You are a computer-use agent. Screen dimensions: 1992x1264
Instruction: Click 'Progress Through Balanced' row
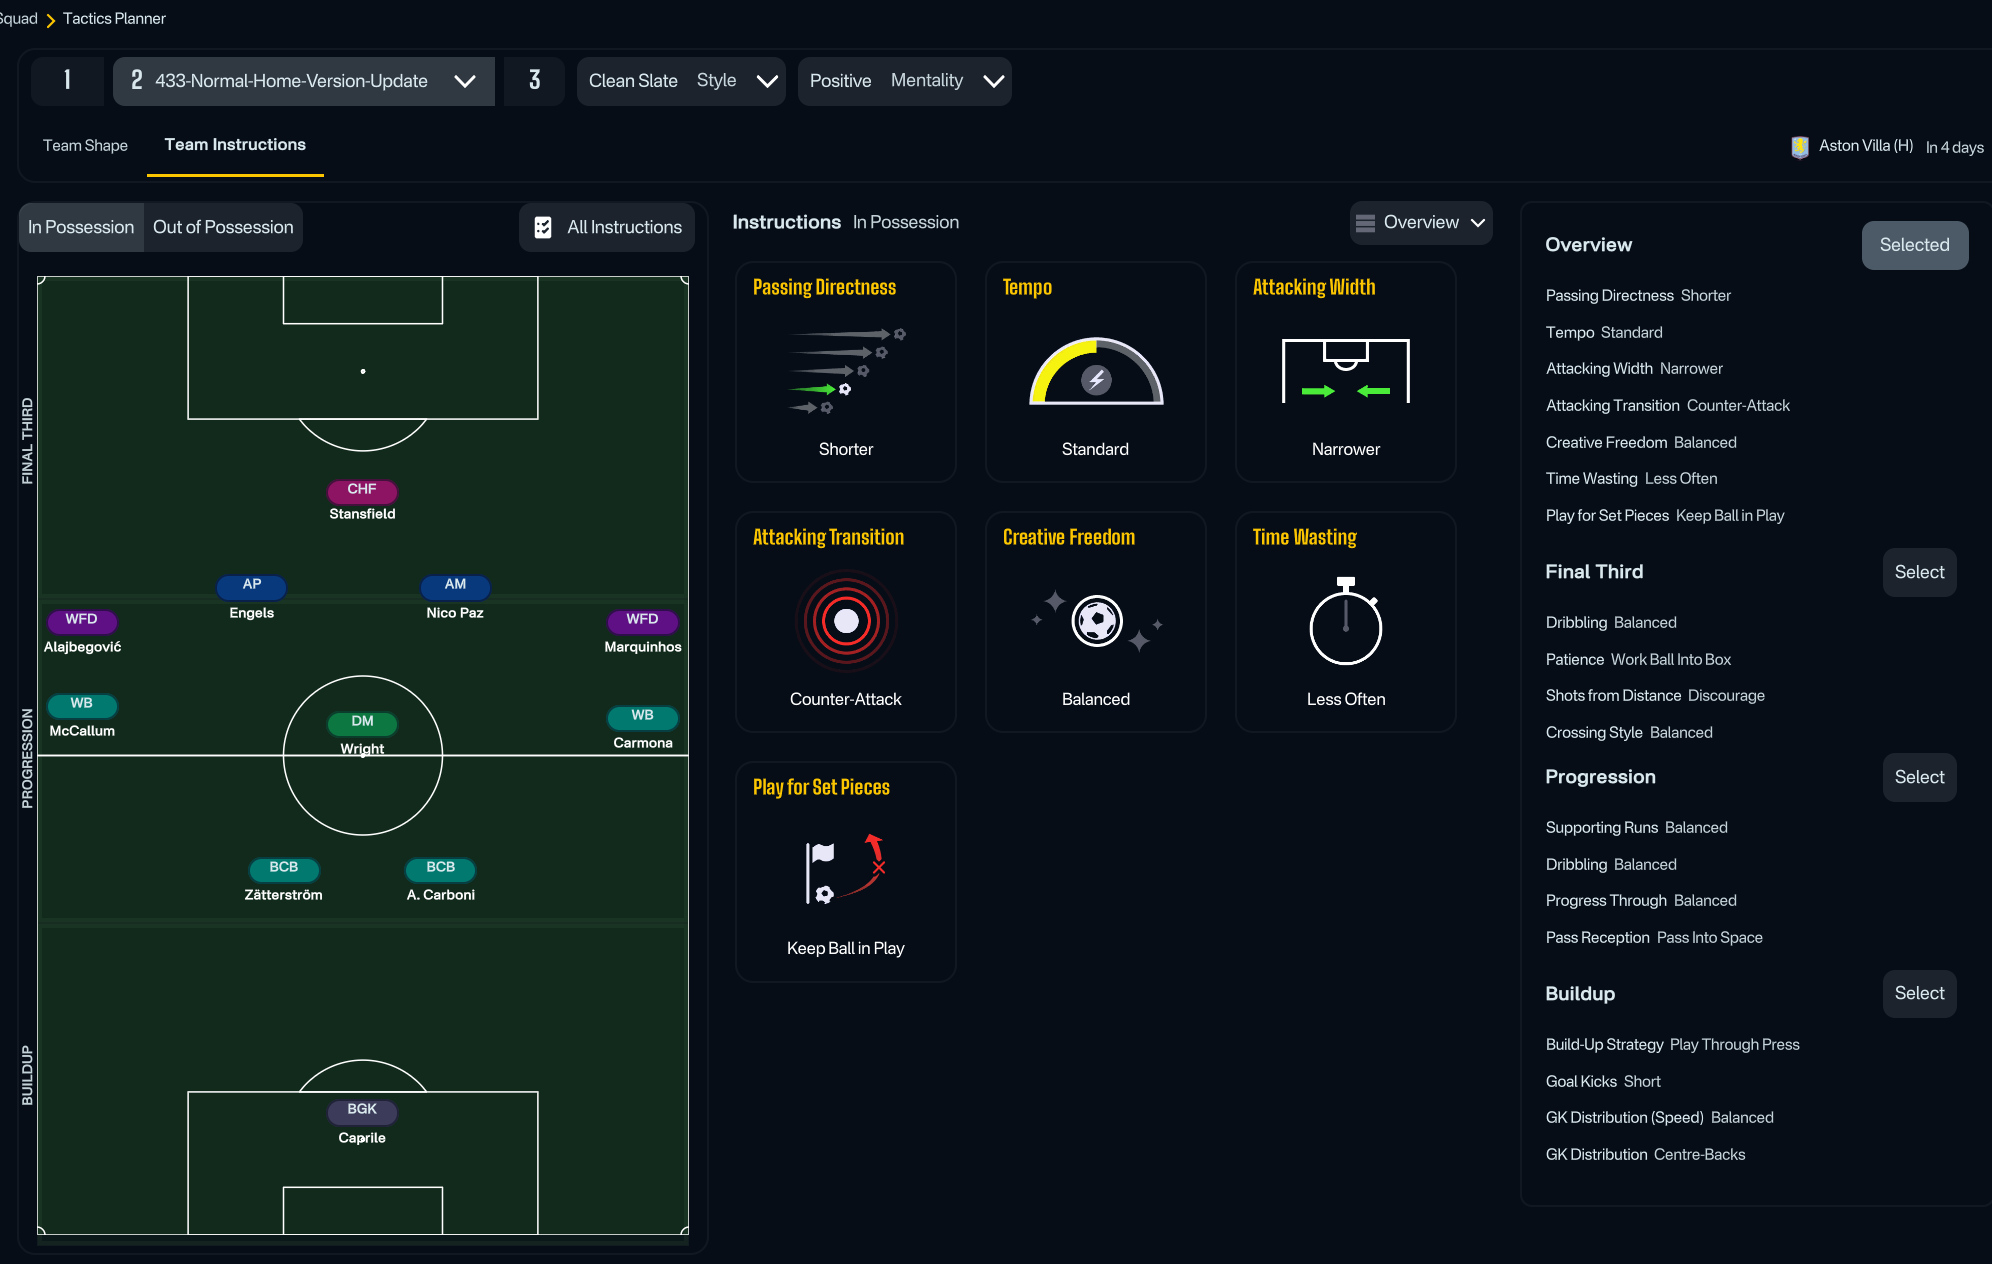pyautogui.click(x=1641, y=901)
